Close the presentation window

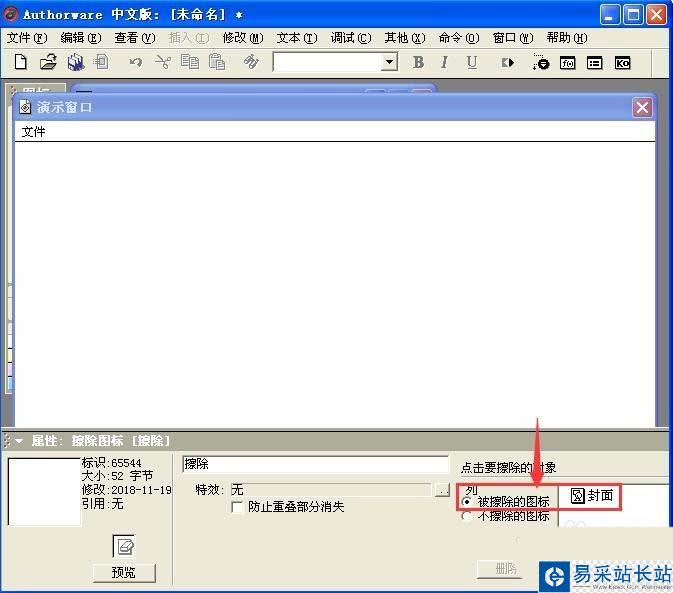pos(642,107)
